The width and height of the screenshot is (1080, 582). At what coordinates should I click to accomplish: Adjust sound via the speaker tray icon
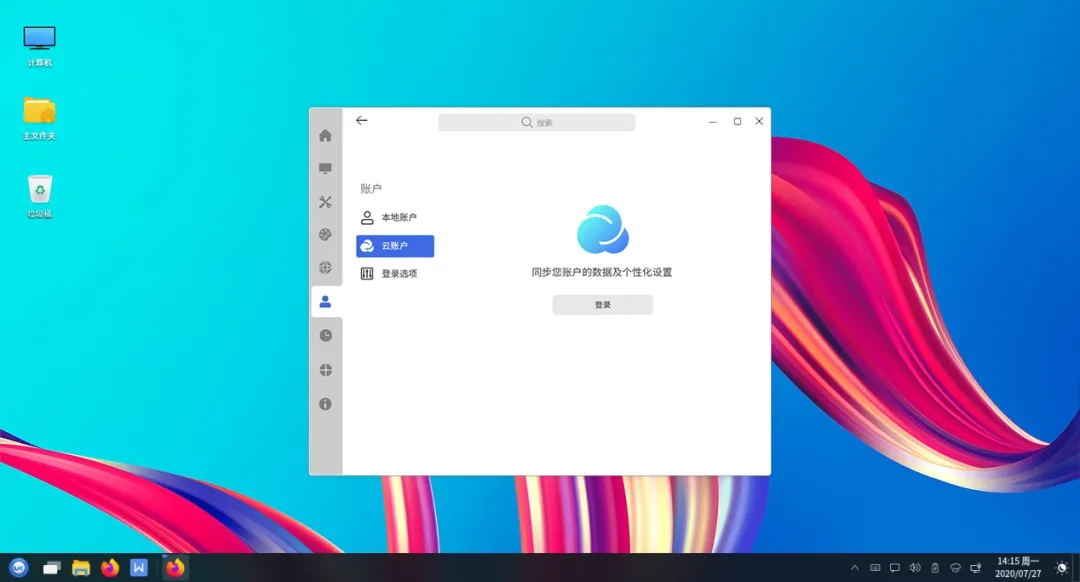click(x=915, y=566)
